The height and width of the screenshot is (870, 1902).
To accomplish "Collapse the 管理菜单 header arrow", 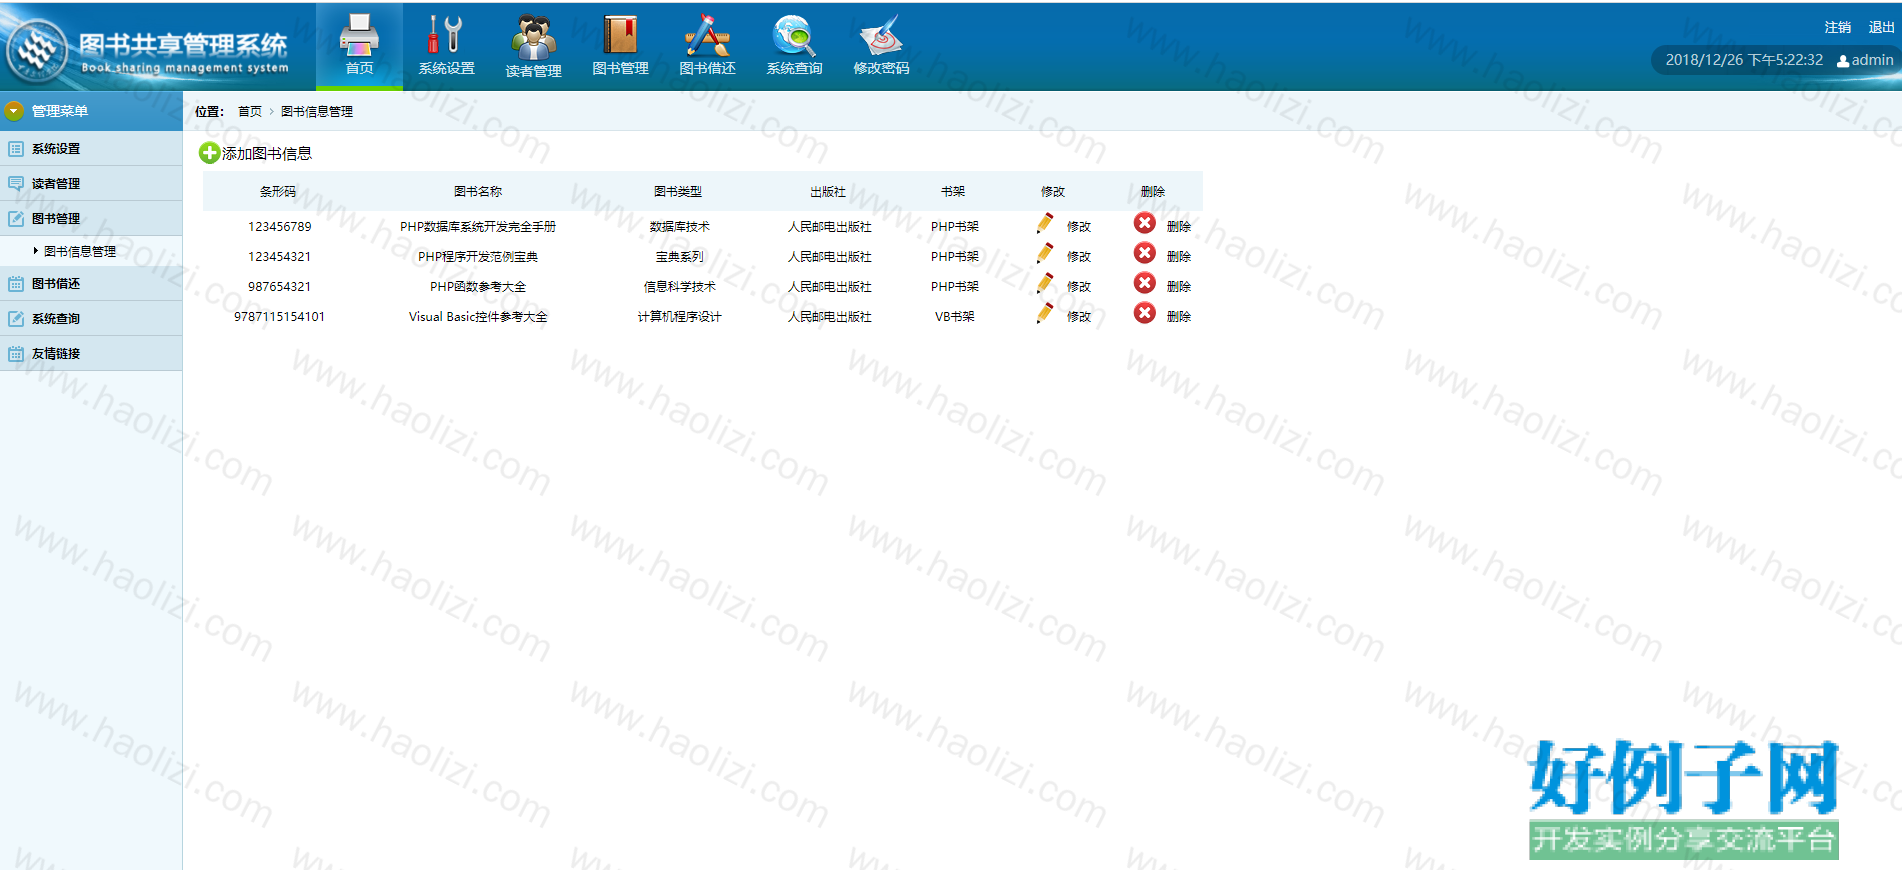I will point(14,111).
